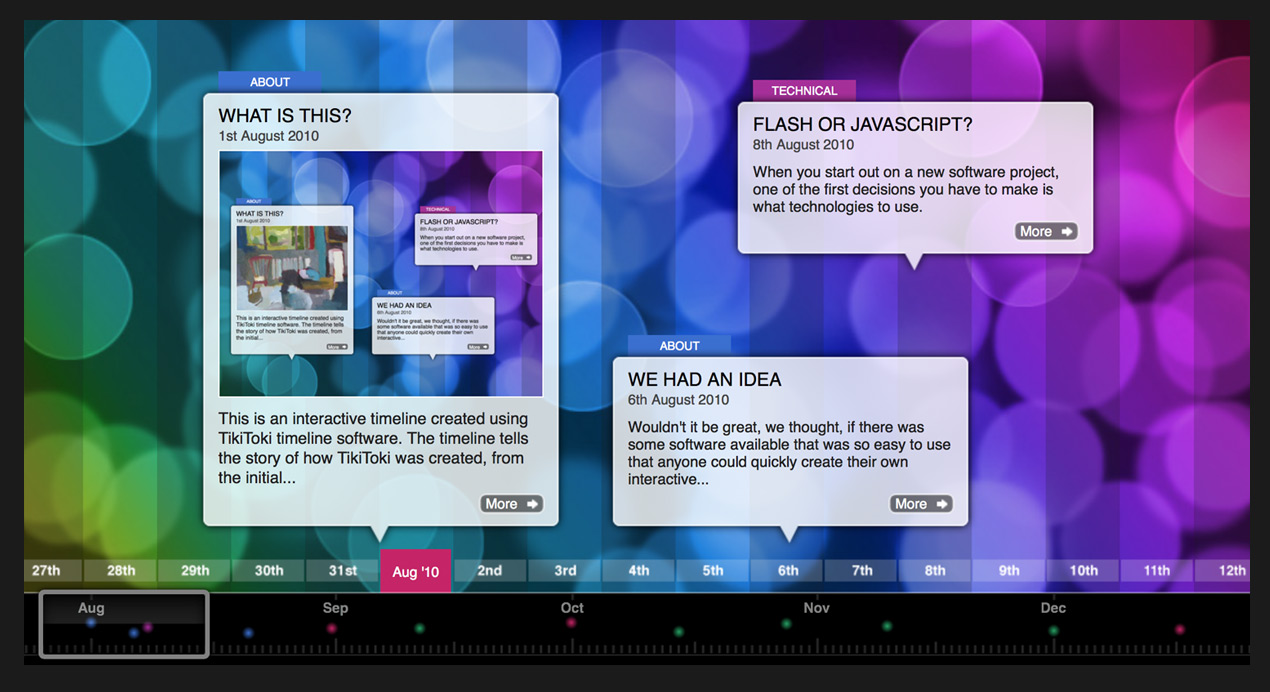Open the "We Had An Idea" story via More
This screenshot has height=692, width=1270.
point(920,503)
